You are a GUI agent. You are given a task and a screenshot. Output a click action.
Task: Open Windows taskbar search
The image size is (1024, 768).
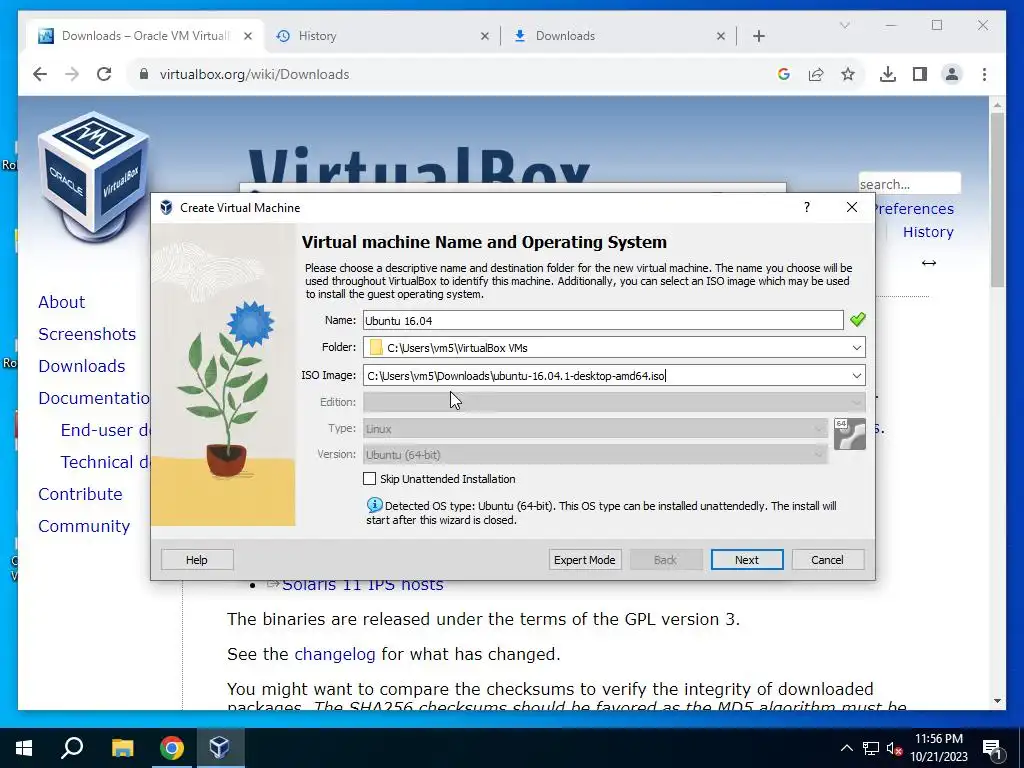72,747
